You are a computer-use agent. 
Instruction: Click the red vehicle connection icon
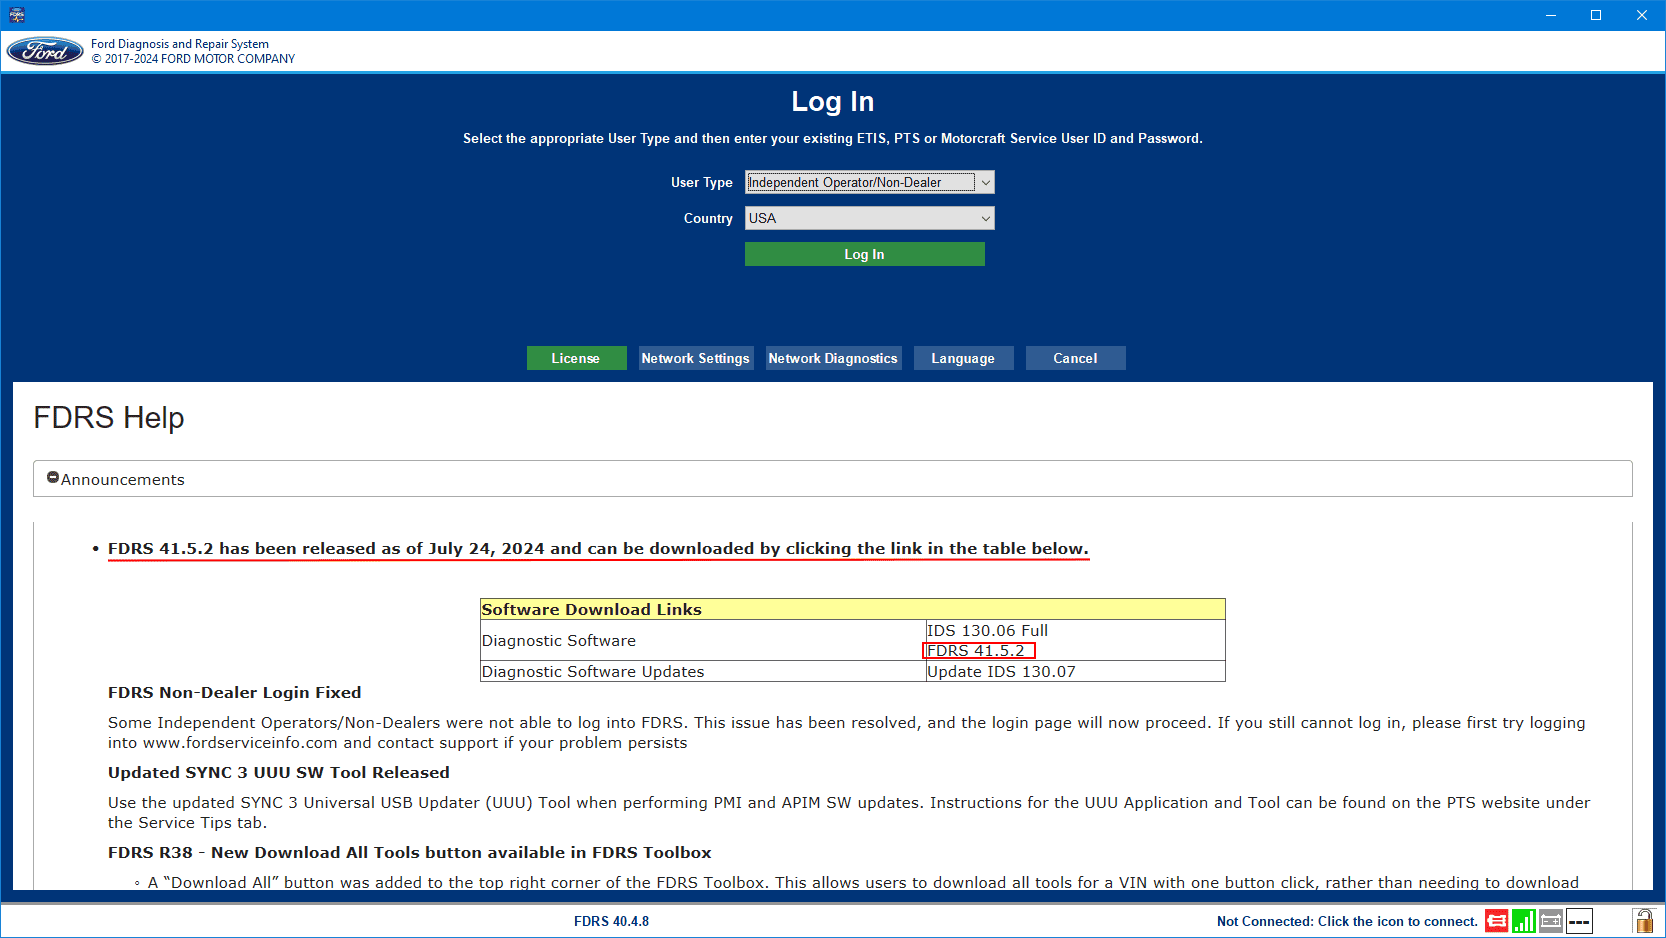pyautogui.click(x=1496, y=921)
